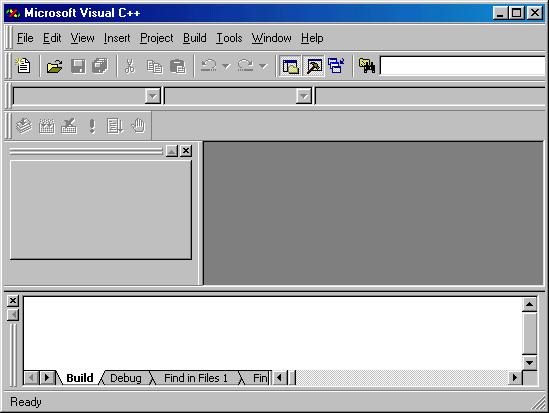Click the Build project icon
The width and height of the screenshot is (549, 413).
pyautogui.click(x=47, y=126)
